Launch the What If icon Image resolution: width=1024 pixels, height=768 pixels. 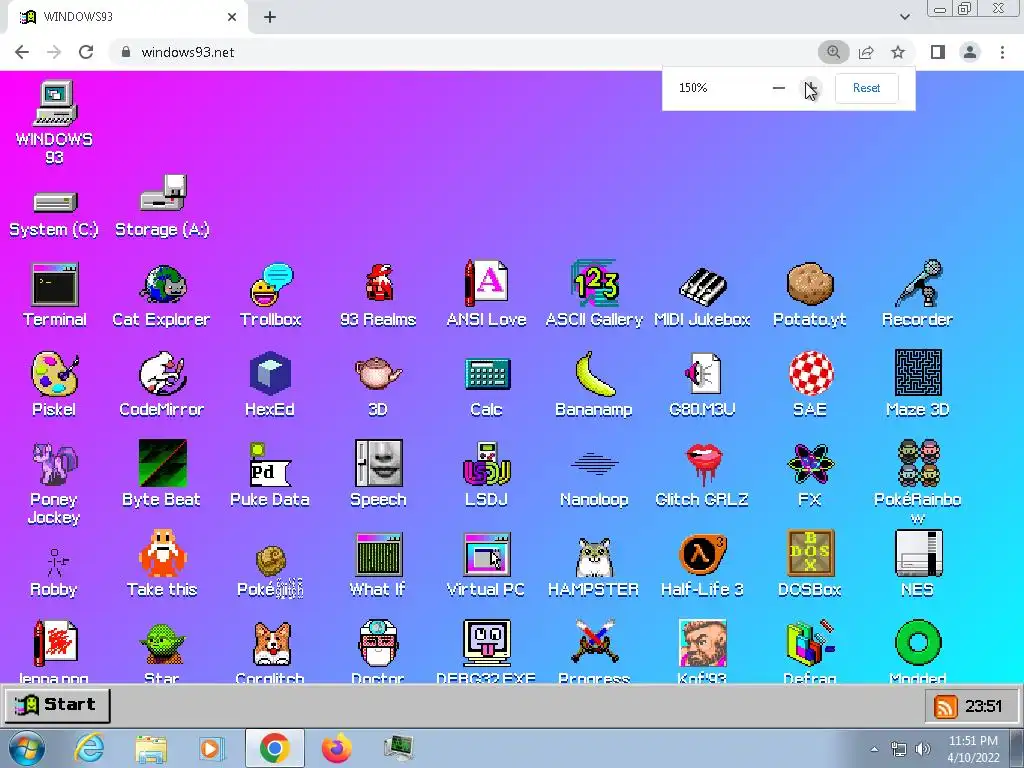pyautogui.click(x=379, y=554)
